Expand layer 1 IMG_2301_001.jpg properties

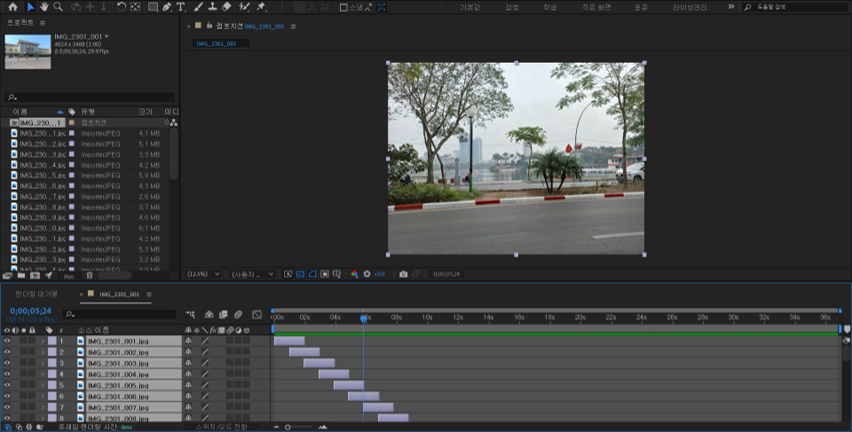tap(43, 341)
